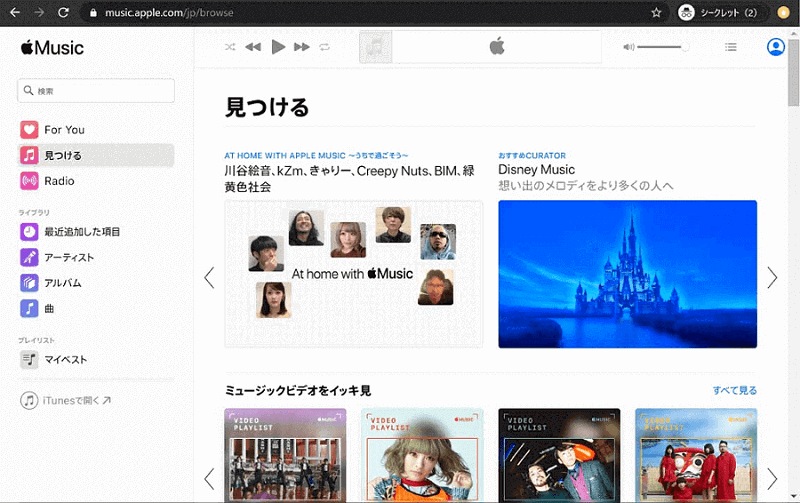Open the アルバム library view
The width and height of the screenshot is (800, 503).
97,283
